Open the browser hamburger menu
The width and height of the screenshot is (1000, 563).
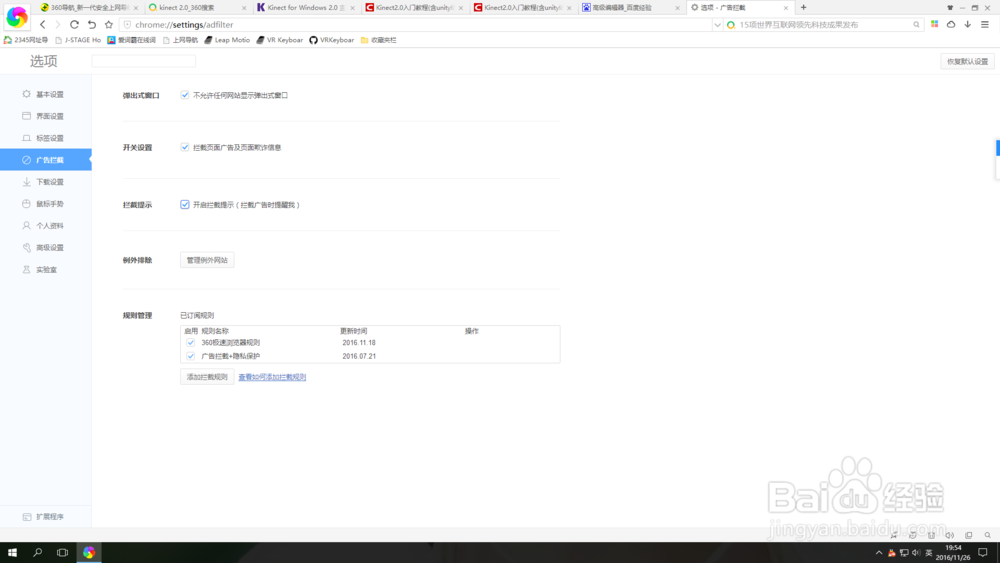[985, 24]
